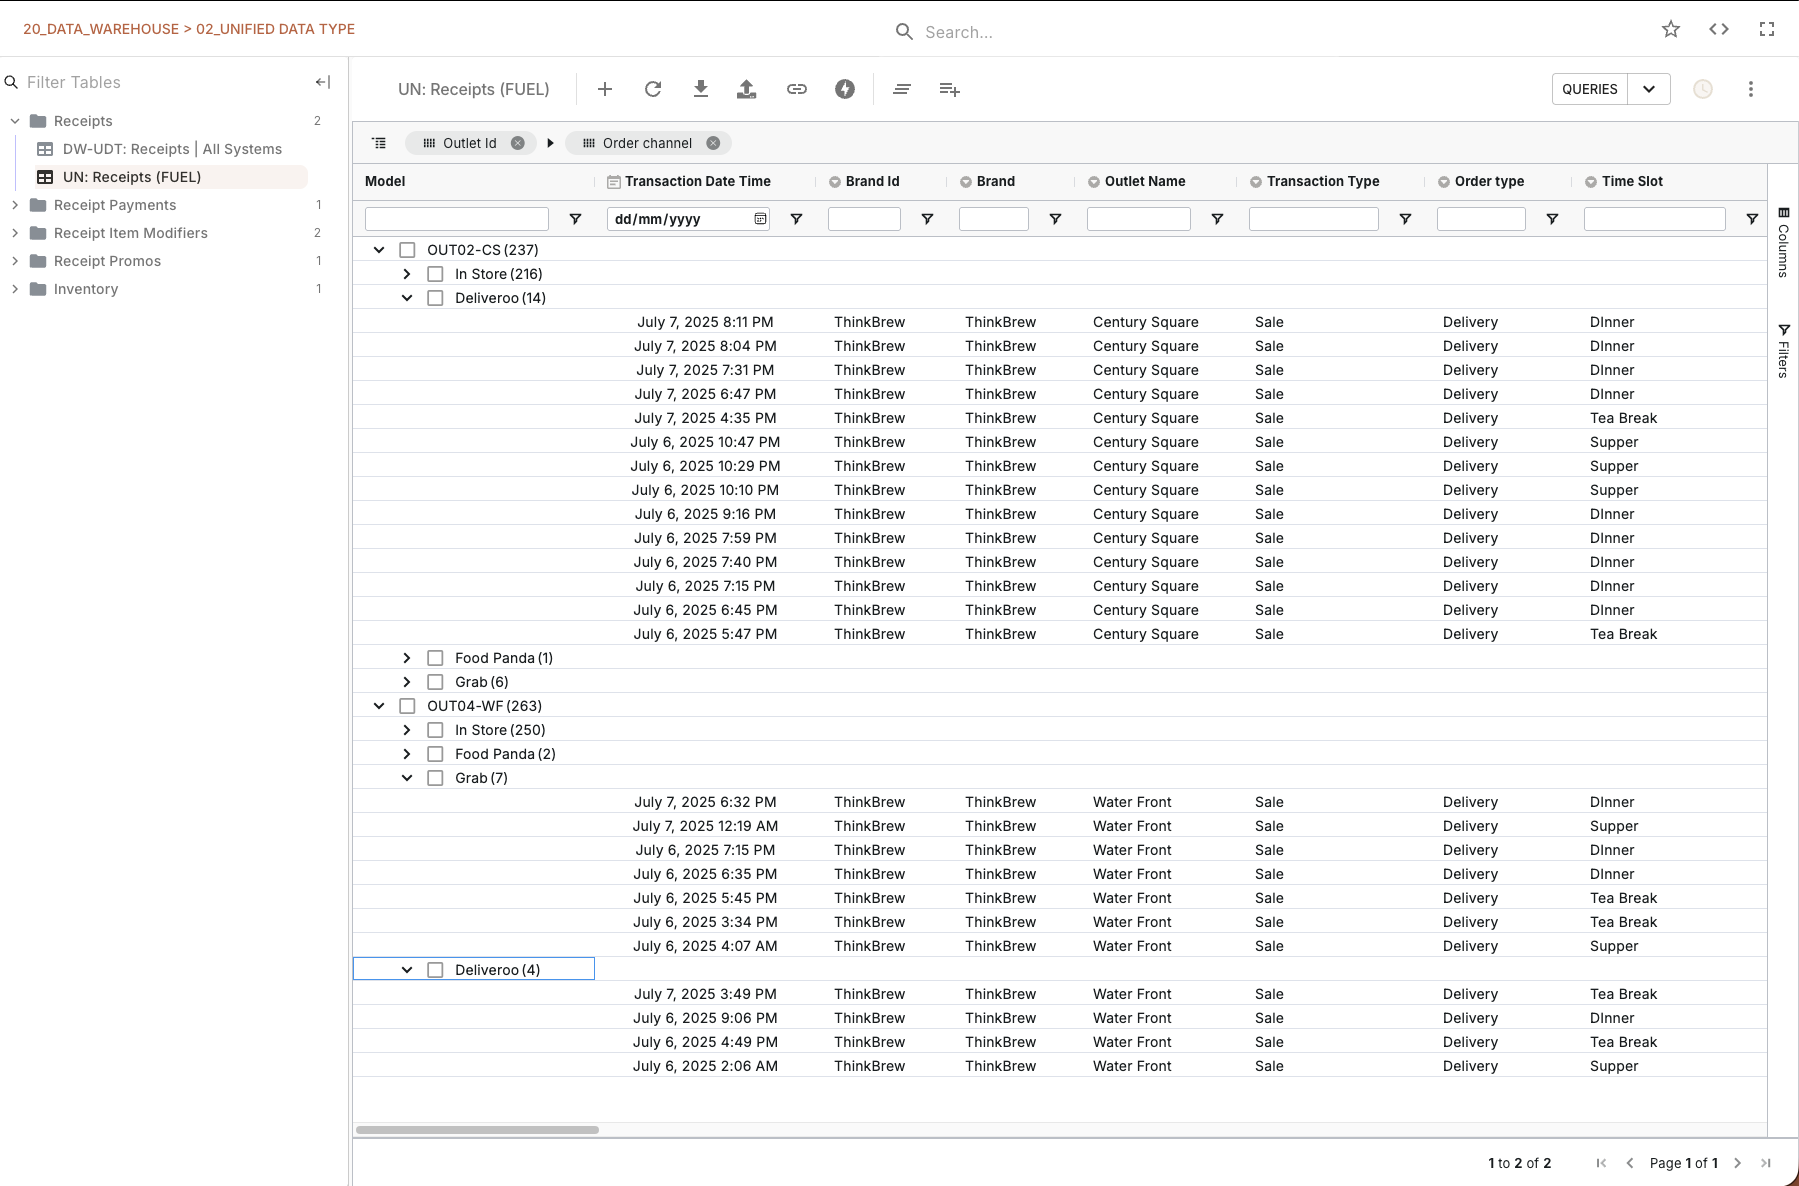Check the OUT02-CS group checkbox
Viewport: 1799px width, 1186px height.
(x=407, y=250)
